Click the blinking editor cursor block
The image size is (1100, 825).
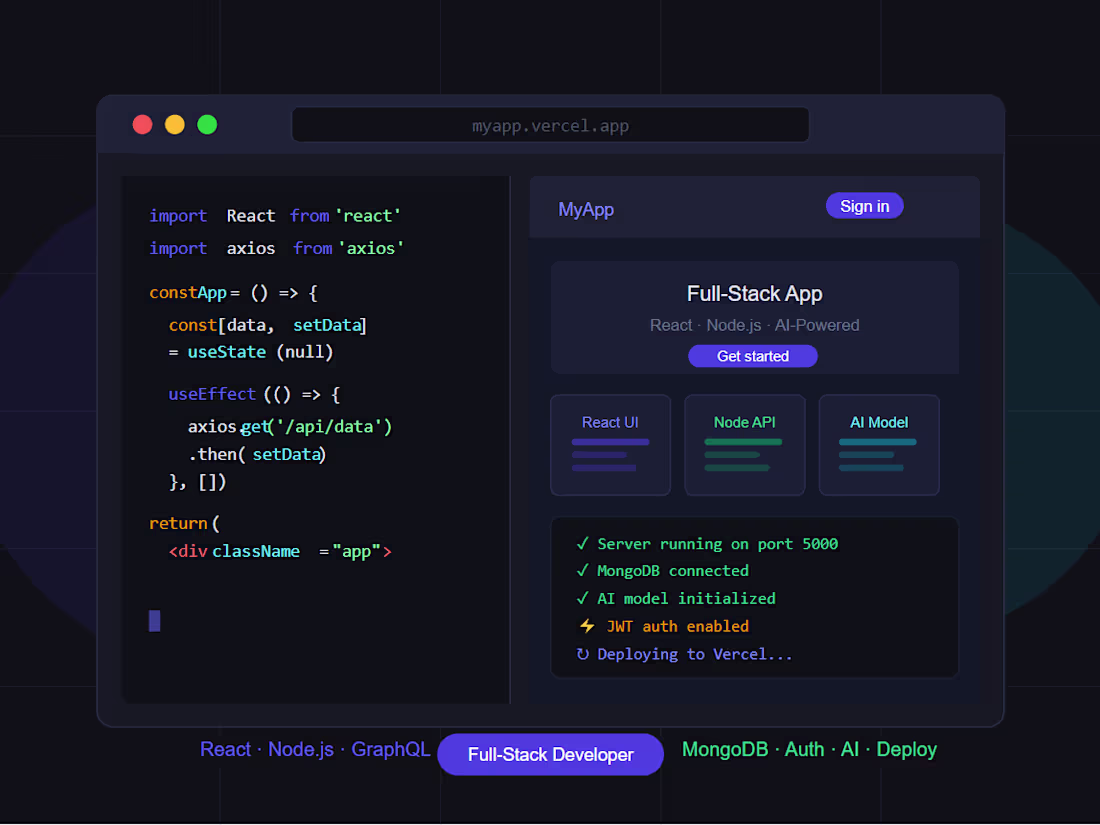[x=155, y=621]
